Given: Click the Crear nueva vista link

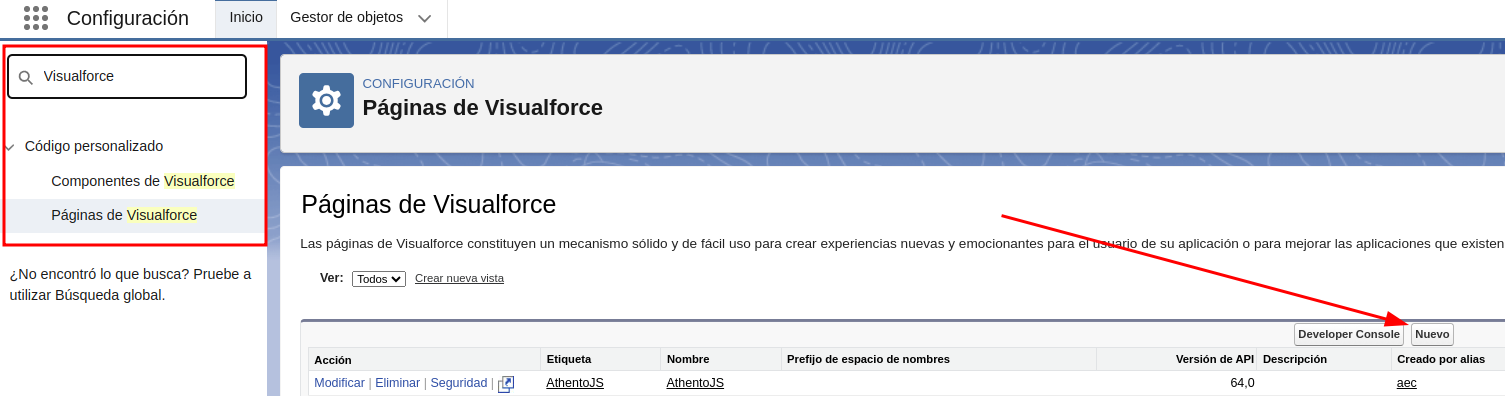Looking at the screenshot, I should click(x=459, y=278).
